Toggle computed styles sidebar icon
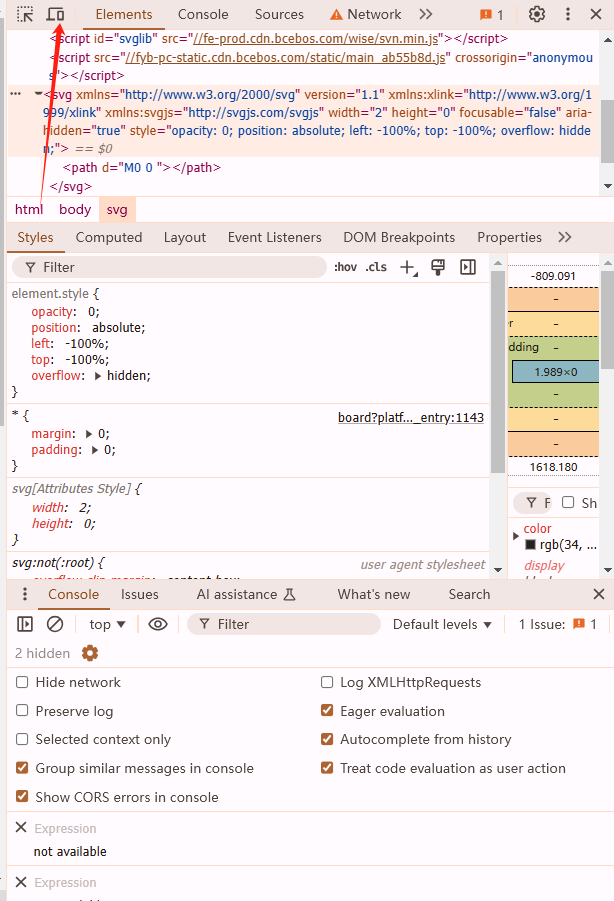Viewport: 614px width, 901px height. point(468,267)
